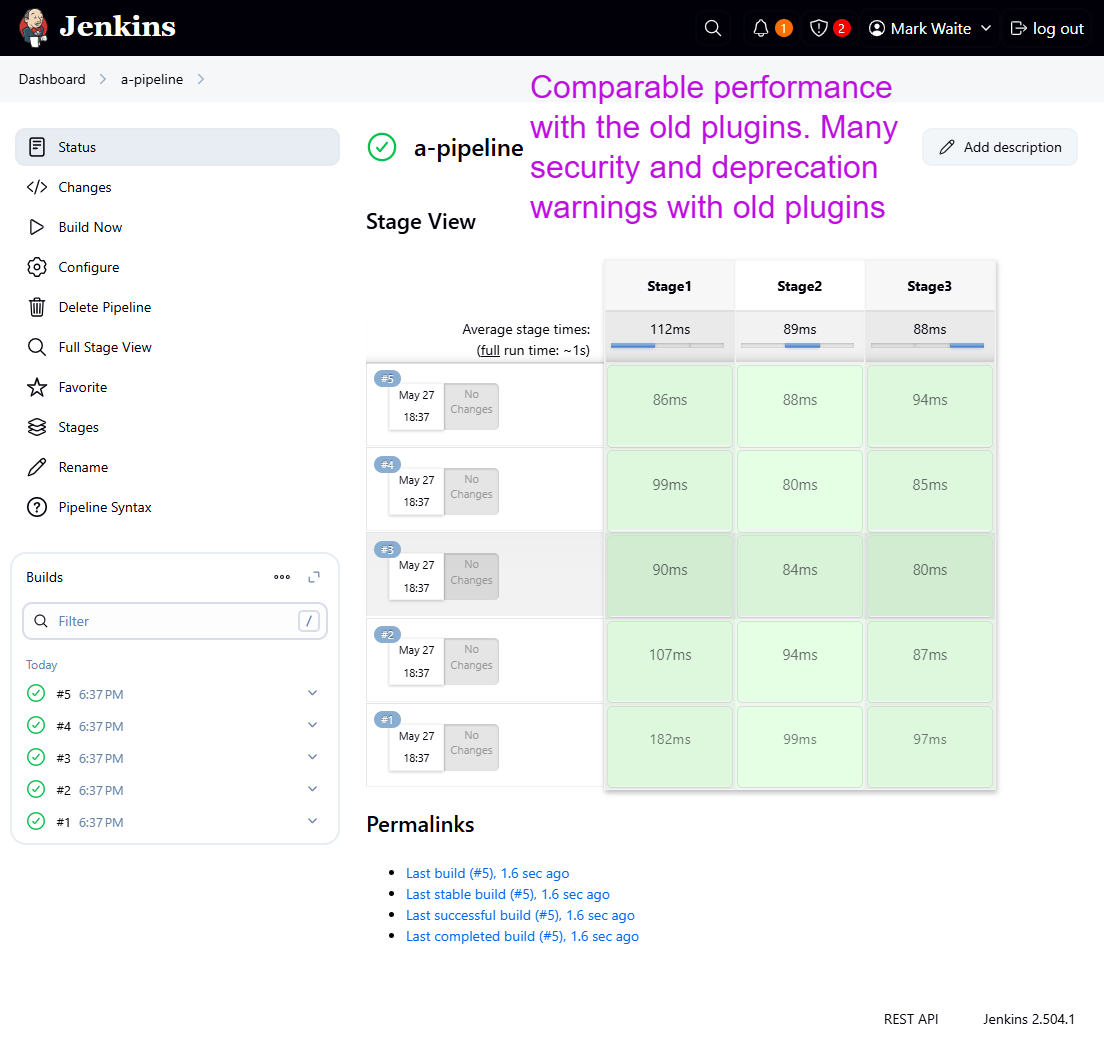This screenshot has width=1104, height=1050.
Task: Expand the a-pipeline breadcrumb chevron
Action: [x=201, y=79]
